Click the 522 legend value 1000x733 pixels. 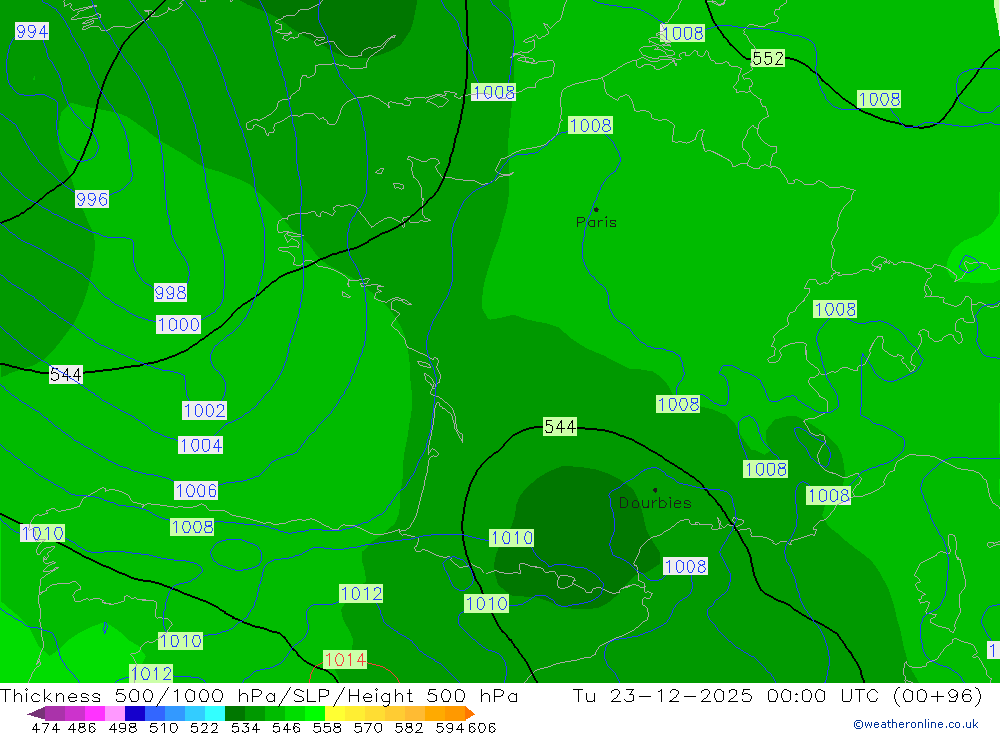click(205, 727)
